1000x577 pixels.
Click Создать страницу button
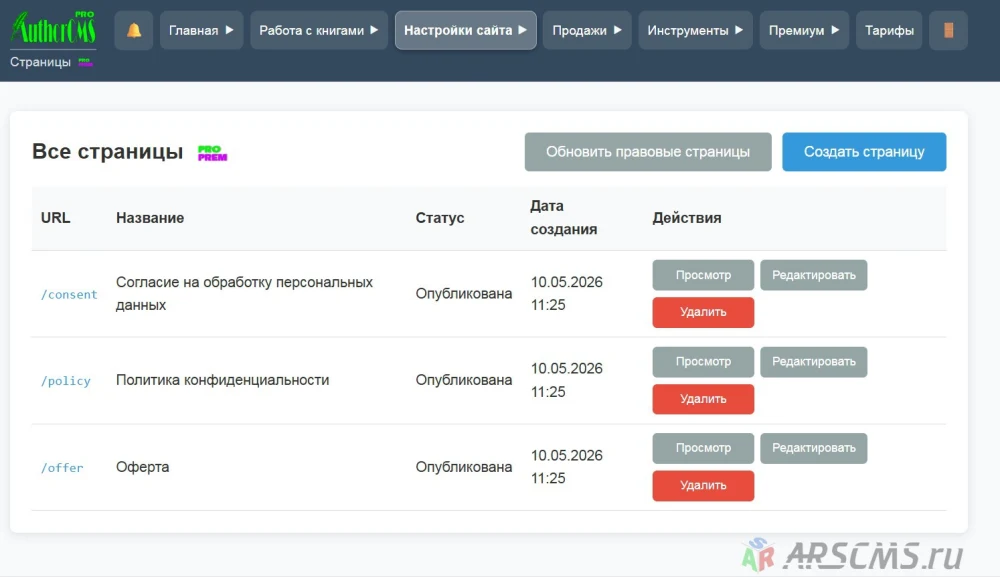coord(864,152)
